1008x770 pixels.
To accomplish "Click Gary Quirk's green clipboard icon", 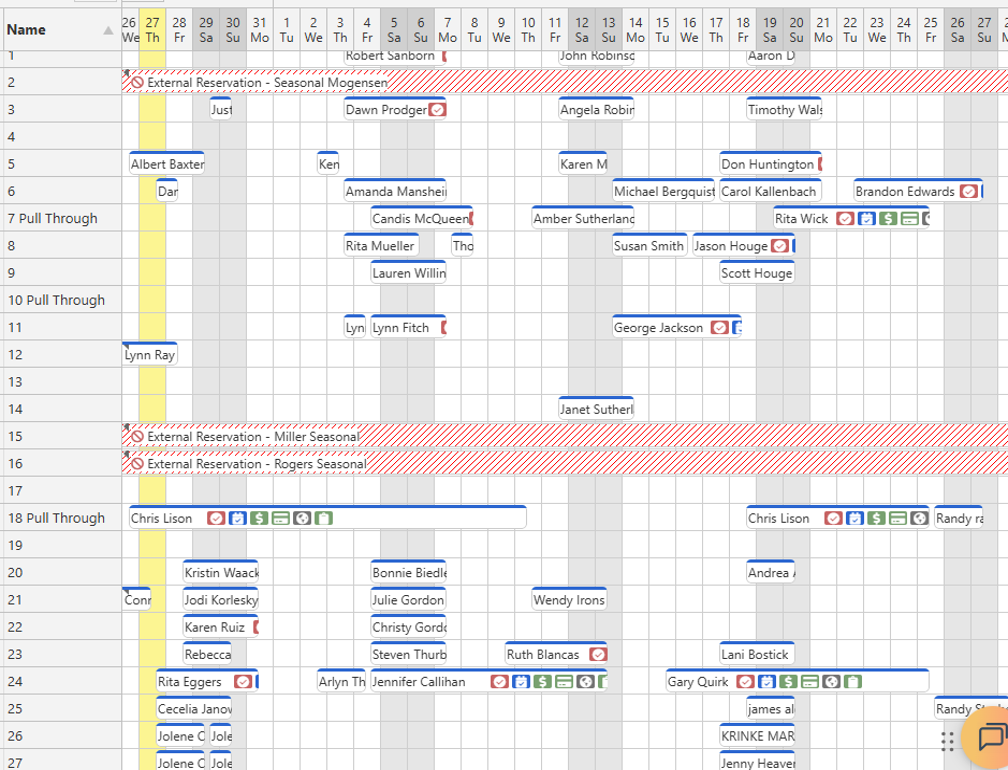I will coord(852,681).
